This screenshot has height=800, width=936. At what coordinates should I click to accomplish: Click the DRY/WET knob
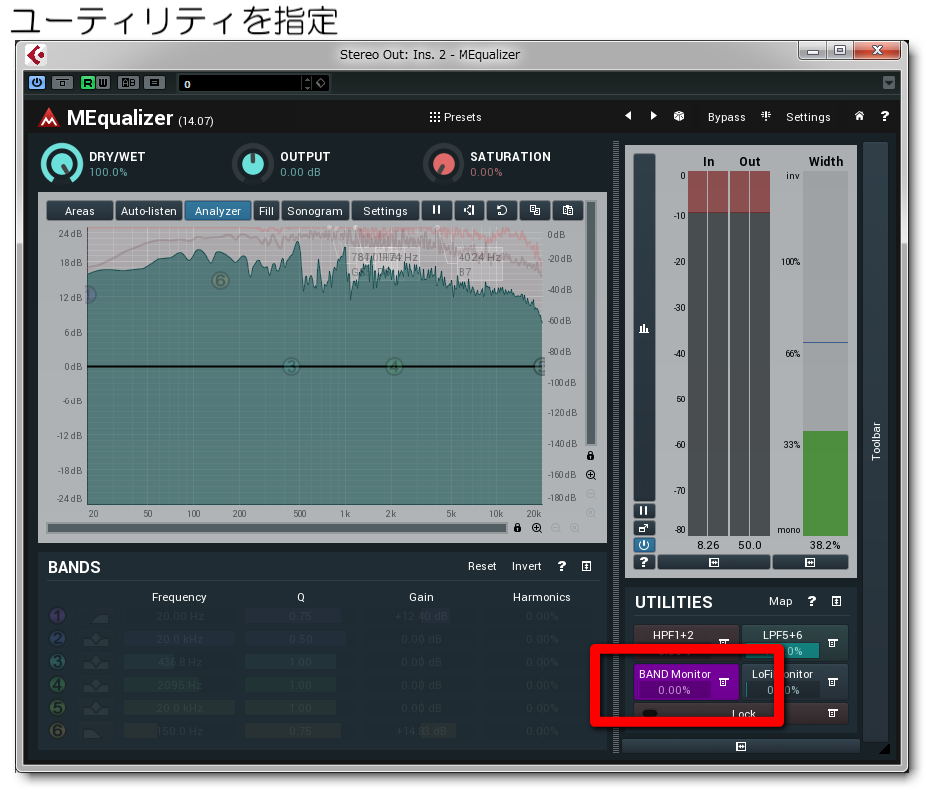coord(61,164)
